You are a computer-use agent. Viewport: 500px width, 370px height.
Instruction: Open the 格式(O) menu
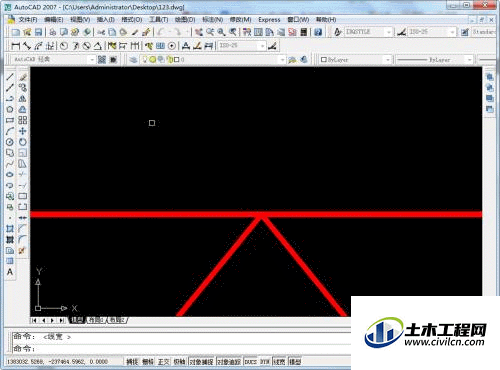coord(131,20)
